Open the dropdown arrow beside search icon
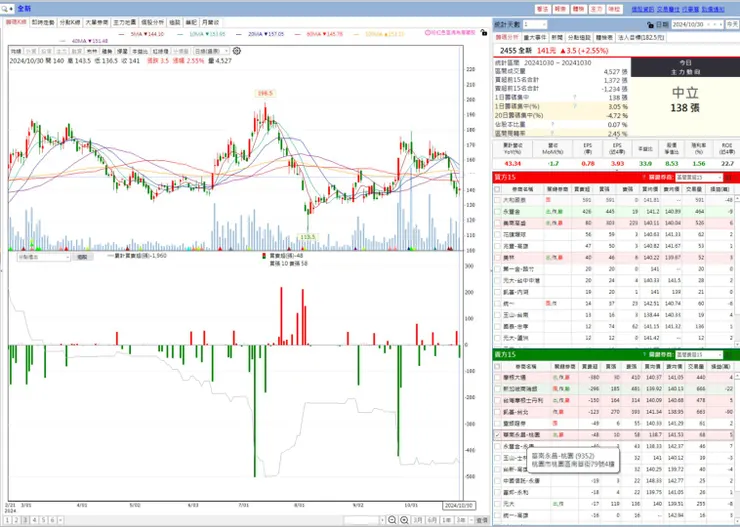The height and width of the screenshot is (527, 740). [x=11, y=9]
